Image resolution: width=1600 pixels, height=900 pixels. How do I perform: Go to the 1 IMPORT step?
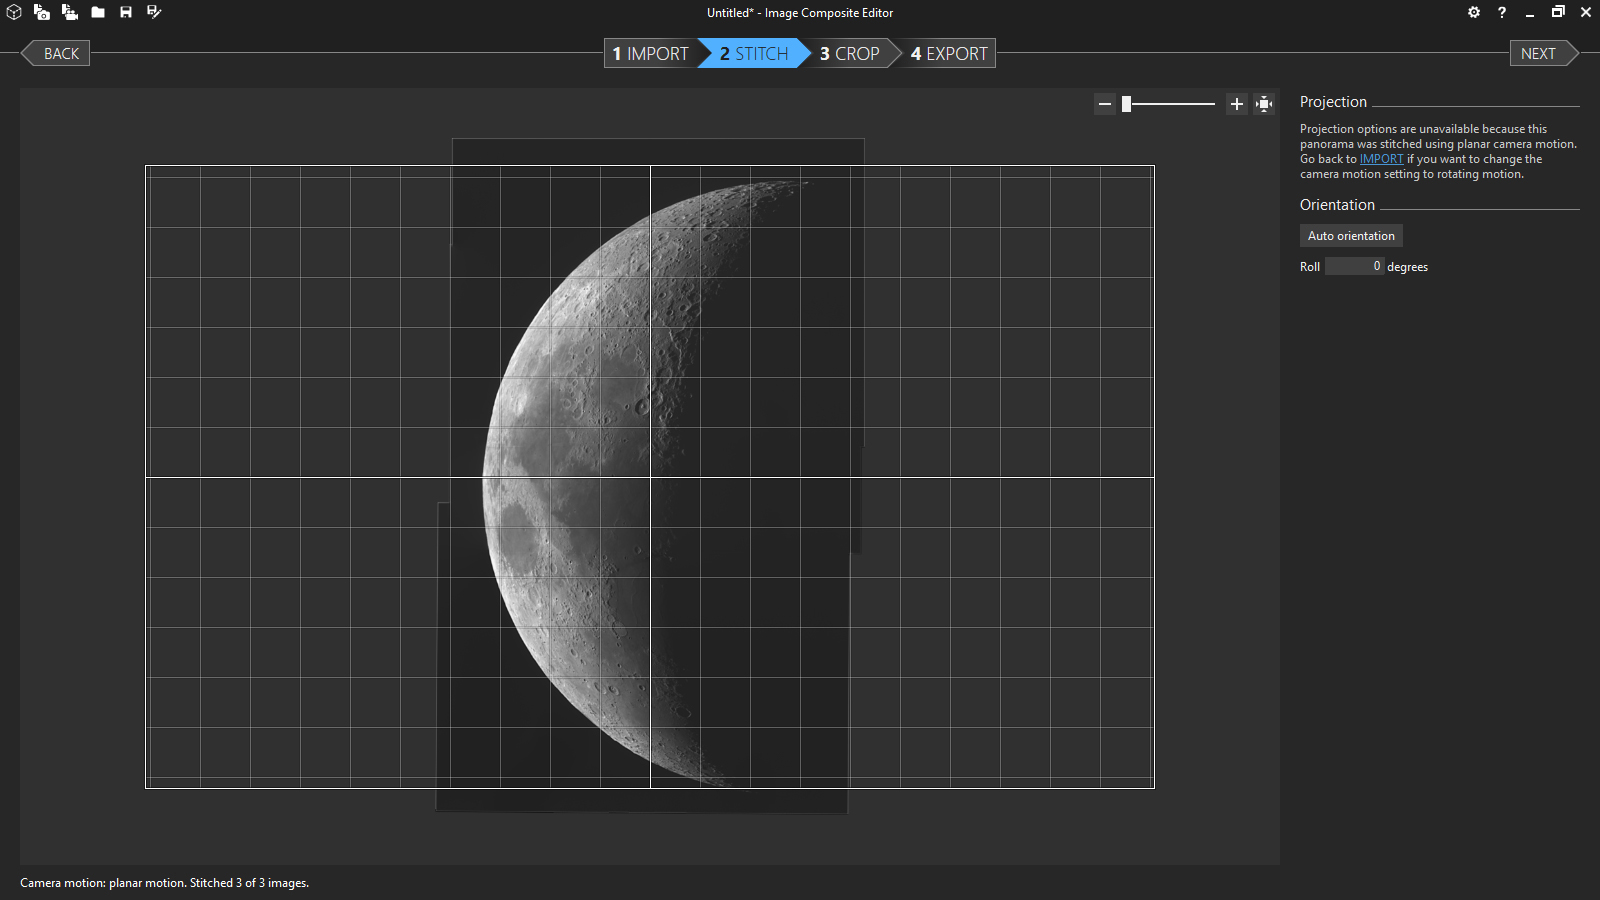coord(650,54)
